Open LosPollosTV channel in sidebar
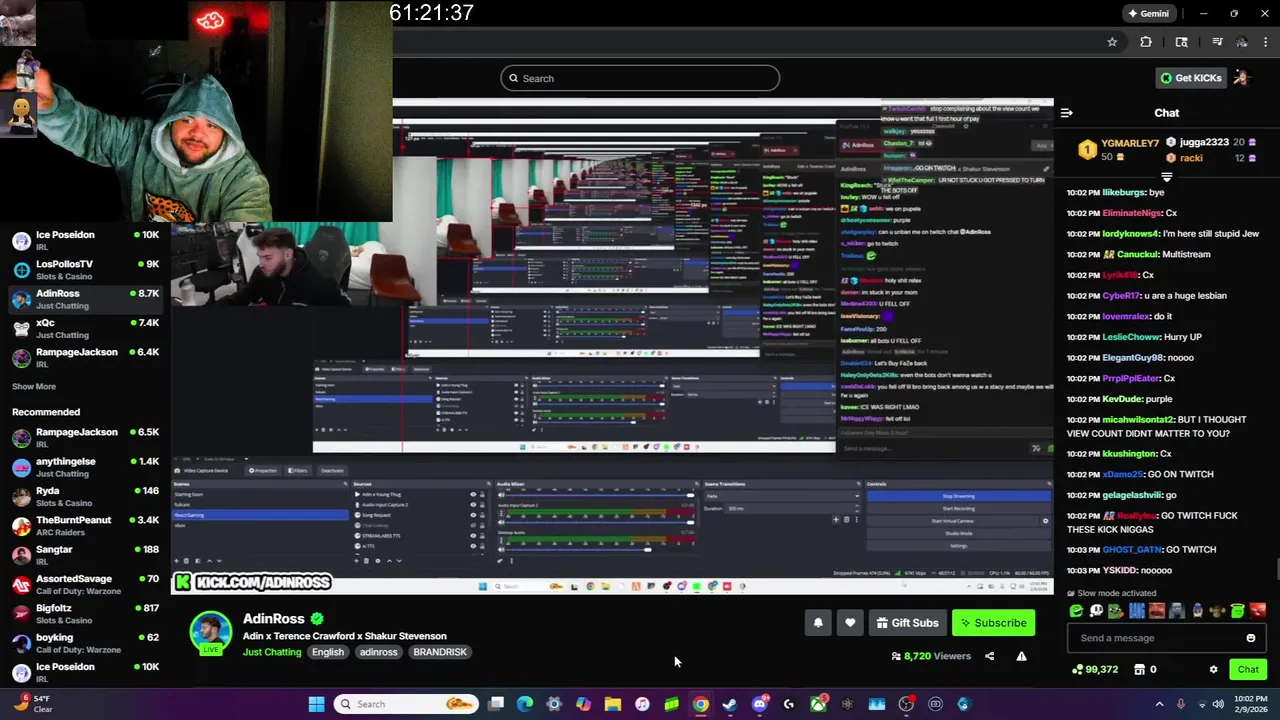Viewport: 1280px width, 720px height. pyautogui.click(x=85, y=269)
